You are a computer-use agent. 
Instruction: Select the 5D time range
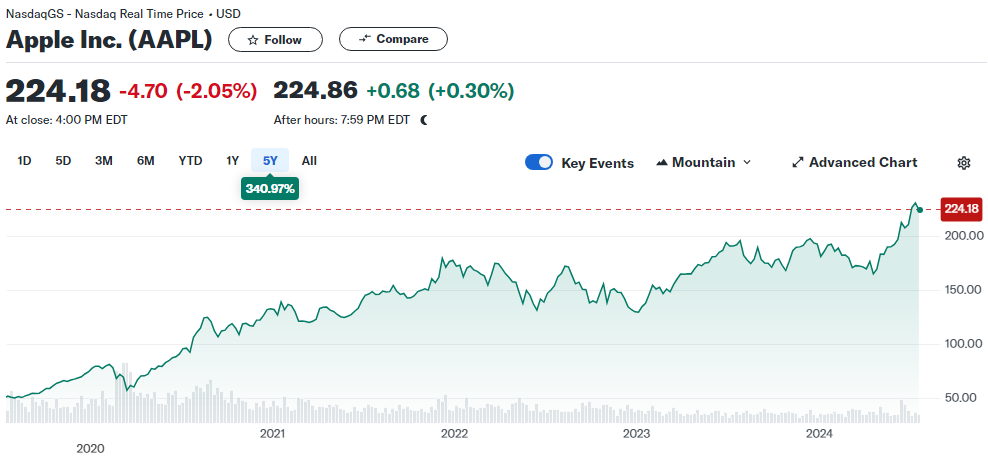click(x=63, y=161)
